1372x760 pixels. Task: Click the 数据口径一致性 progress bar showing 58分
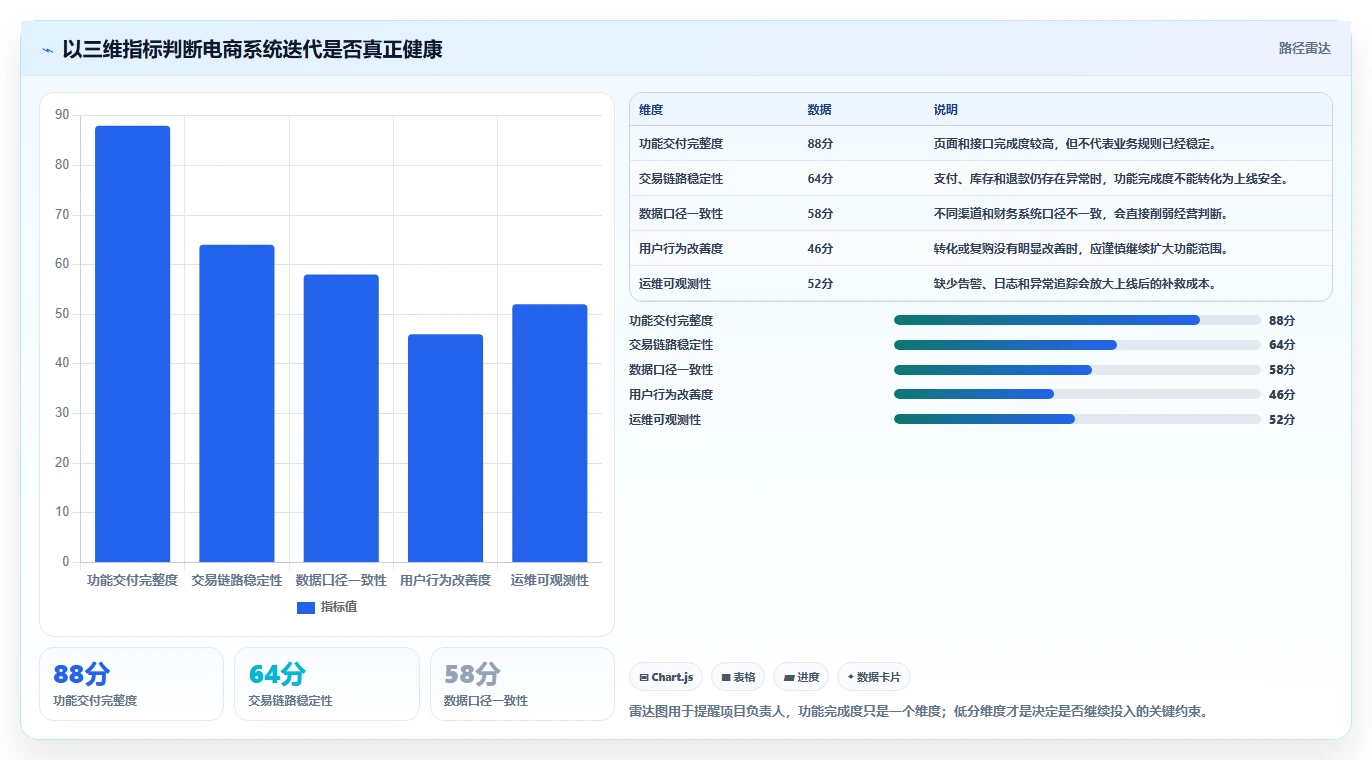click(x=1077, y=370)
